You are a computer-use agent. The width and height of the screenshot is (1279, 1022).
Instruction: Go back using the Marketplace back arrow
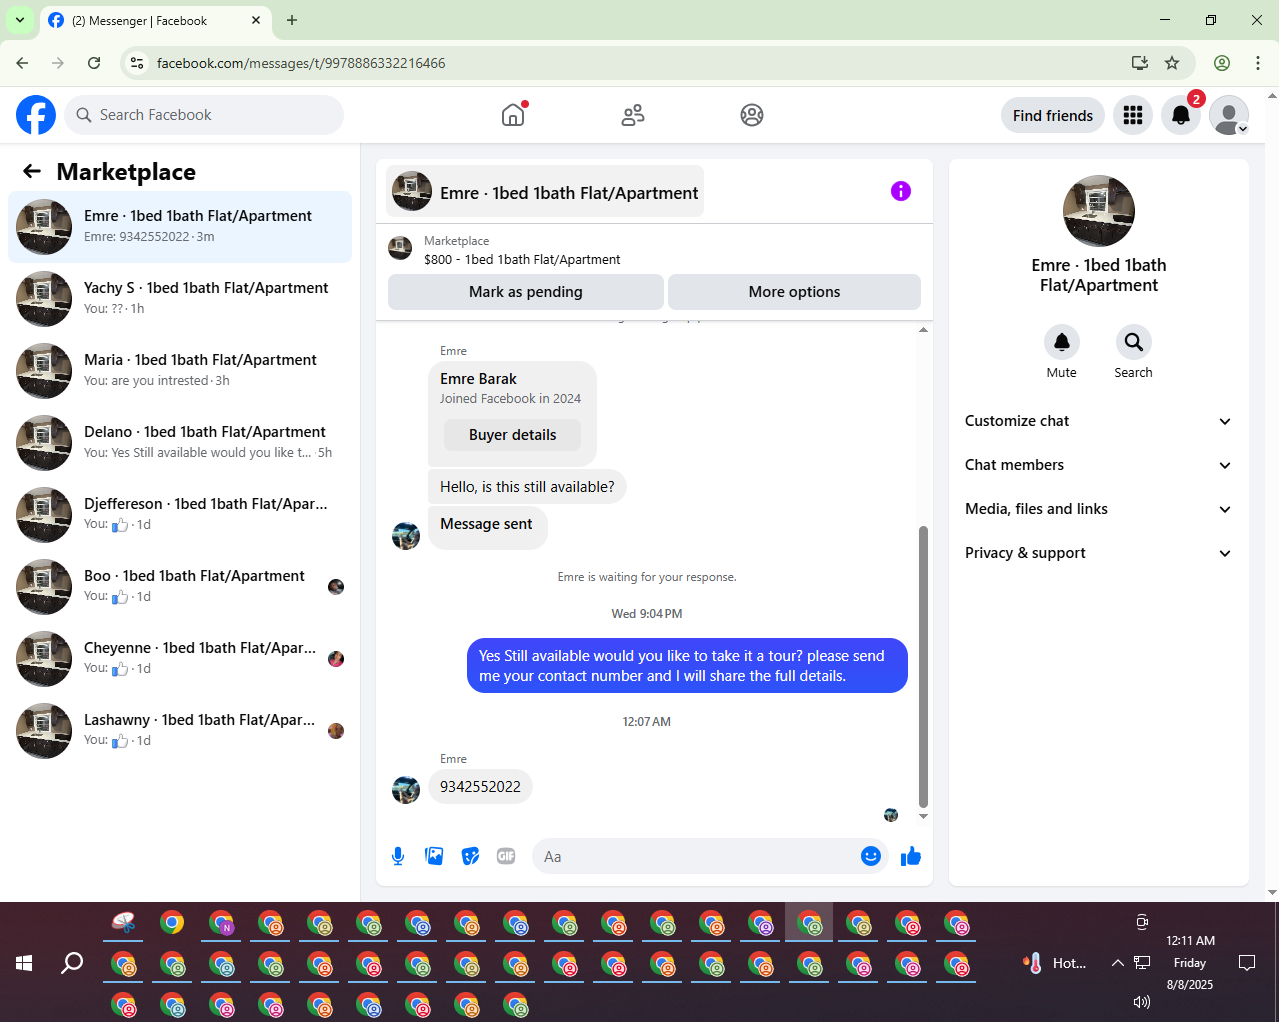(x=32, y=171)
